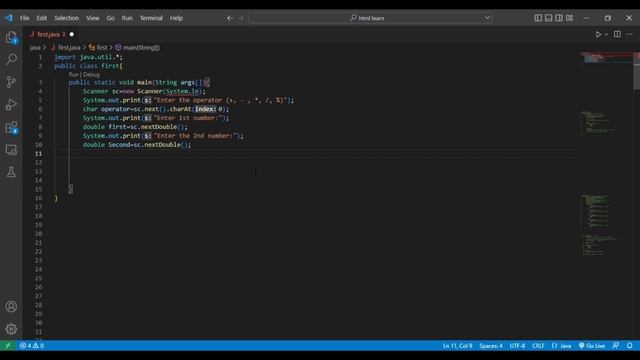Click the feedback icon in status bar
The image size is (640, 360).
point(616,346)
